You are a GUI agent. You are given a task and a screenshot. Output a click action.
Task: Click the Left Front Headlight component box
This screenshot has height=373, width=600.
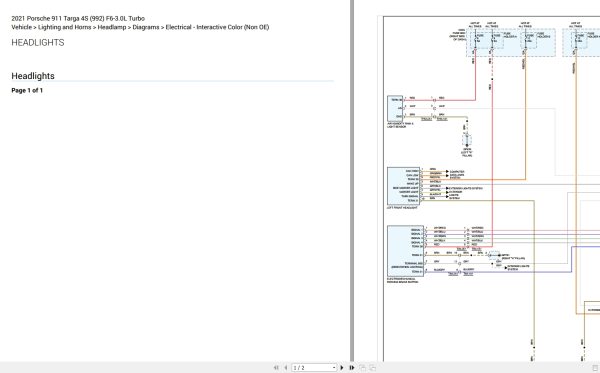(x=403, y=186)
